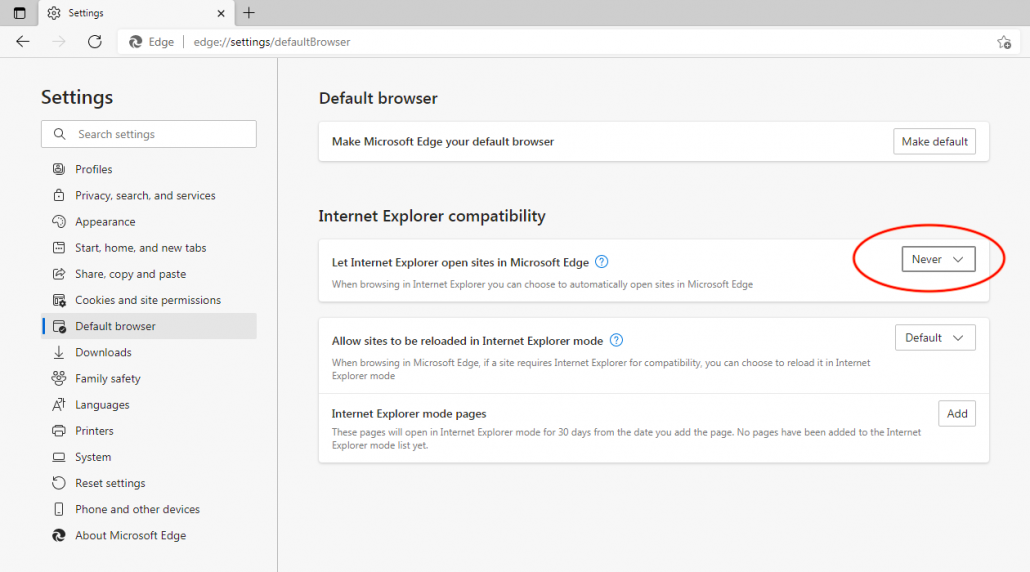Open the Never dropdown for IE sites

938,259
